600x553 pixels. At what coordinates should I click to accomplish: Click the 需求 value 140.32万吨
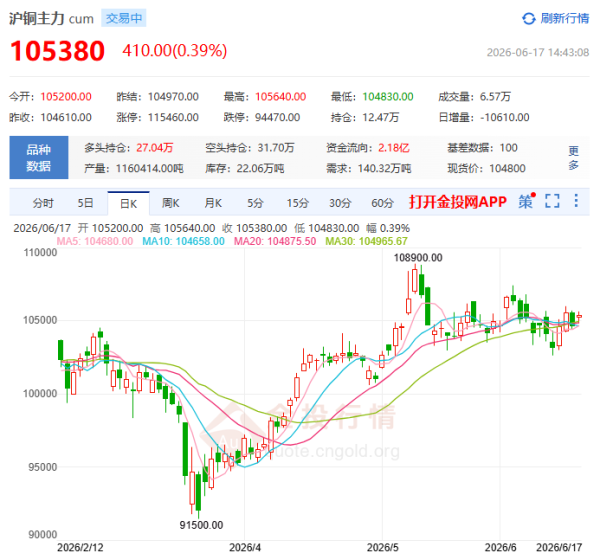tap(385, 168)
